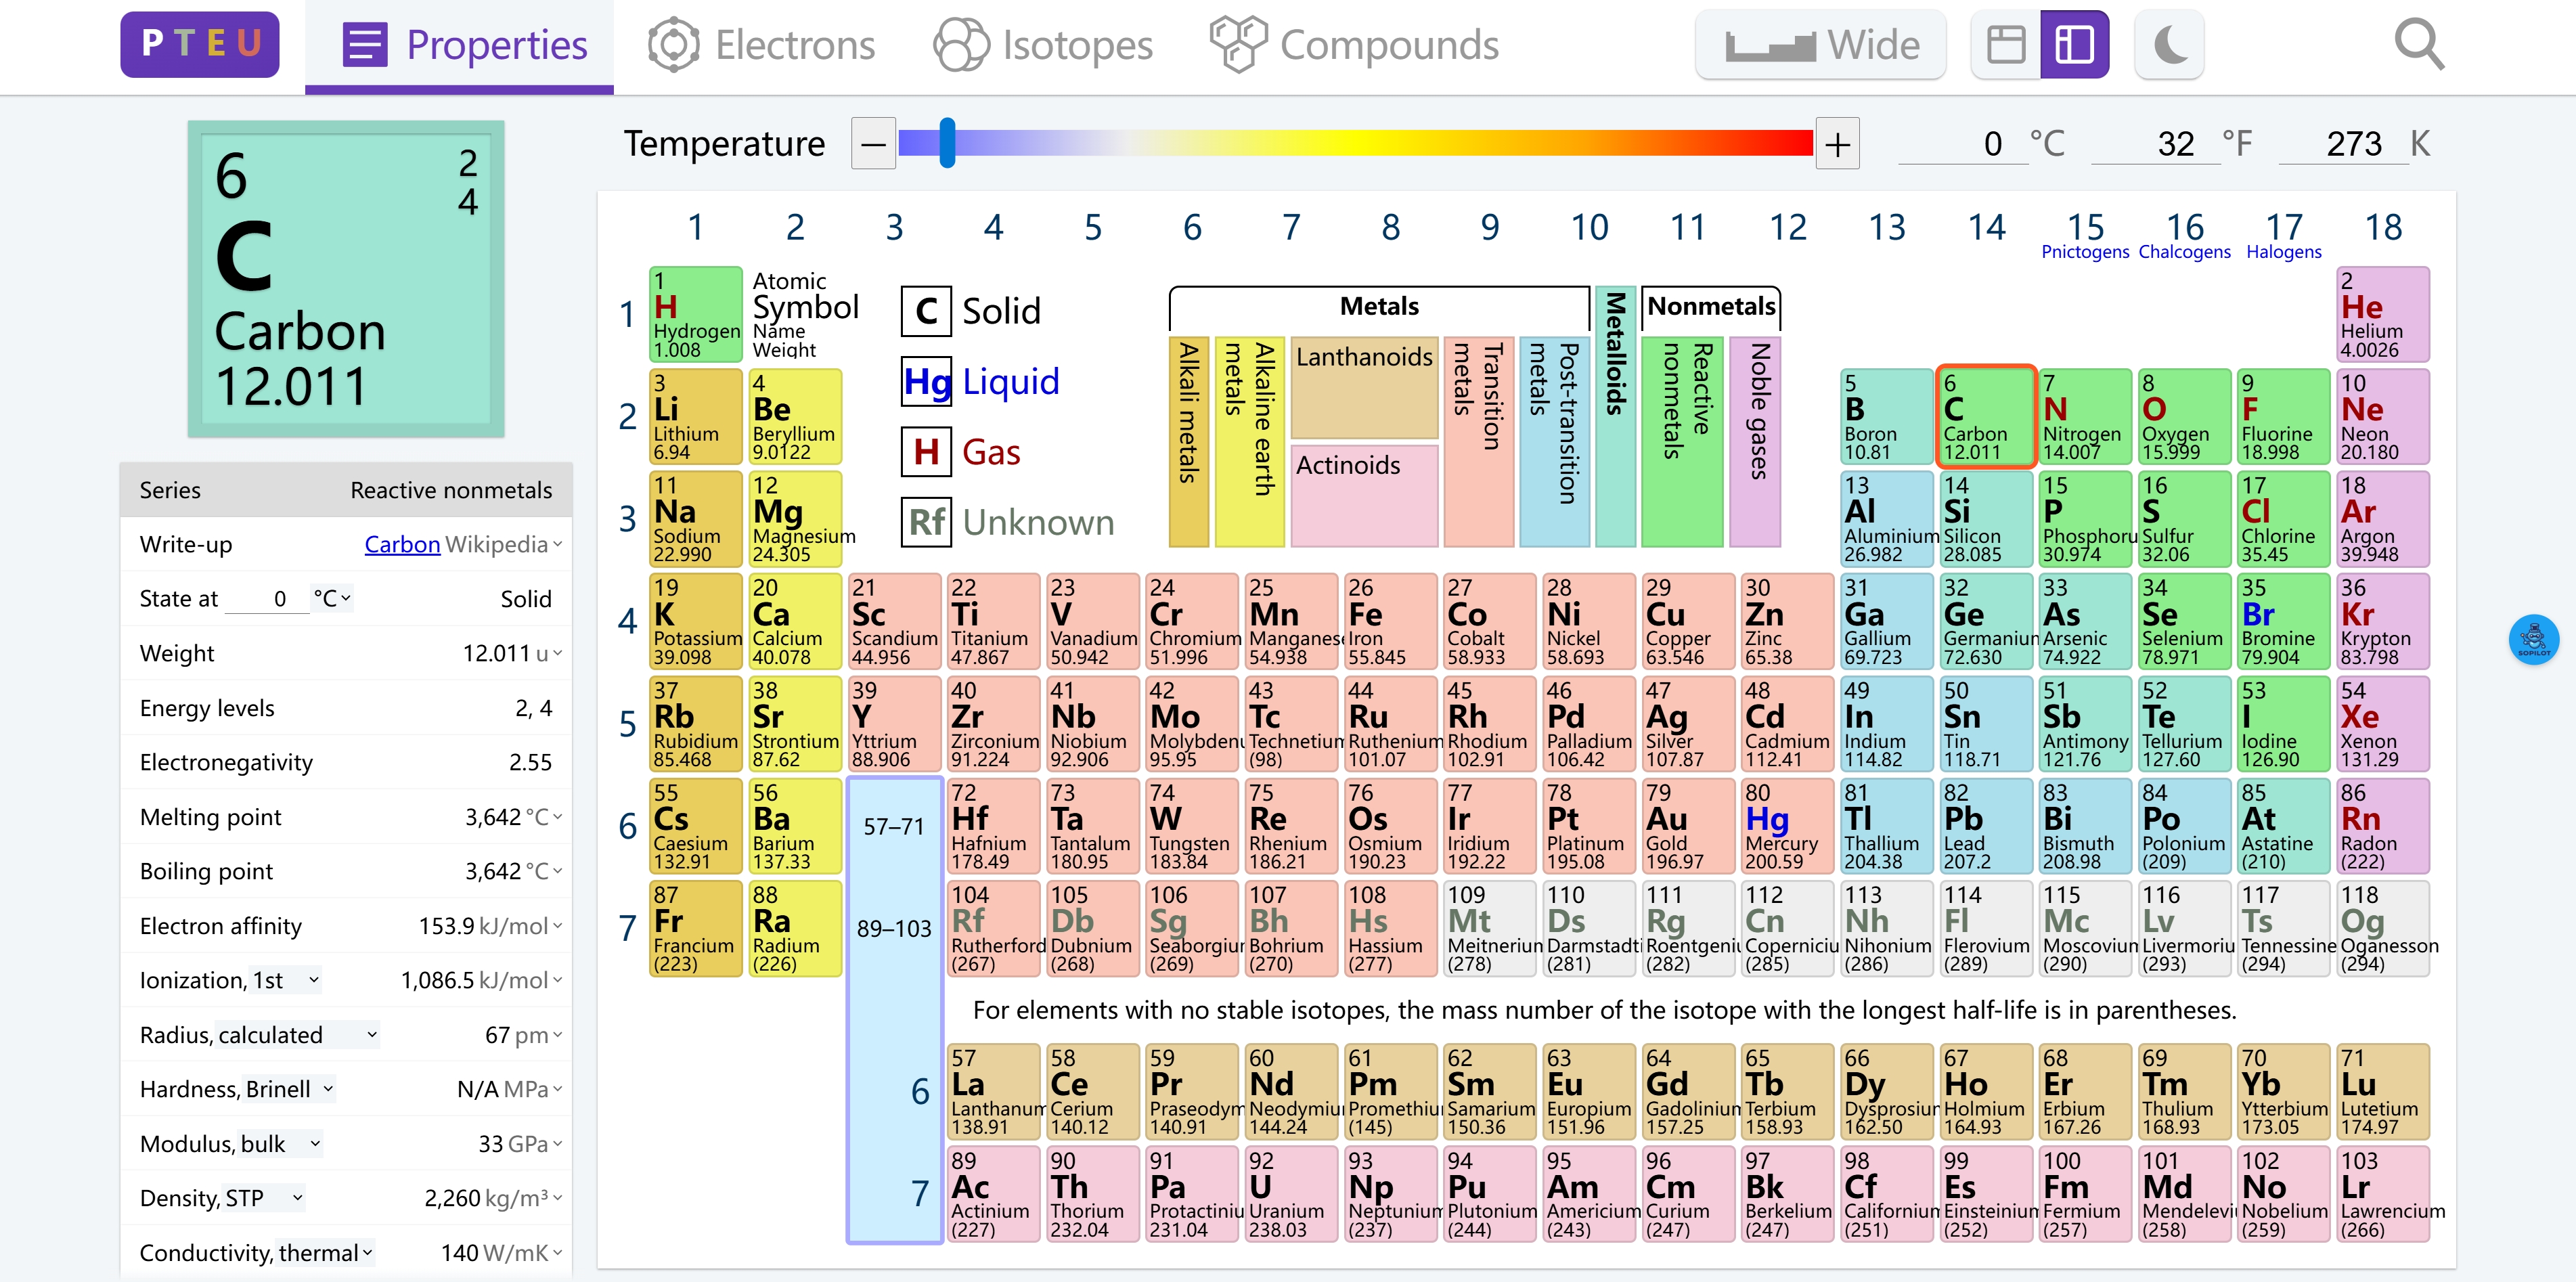Open search with the magnifier icon

click(x=2420, y=44)
